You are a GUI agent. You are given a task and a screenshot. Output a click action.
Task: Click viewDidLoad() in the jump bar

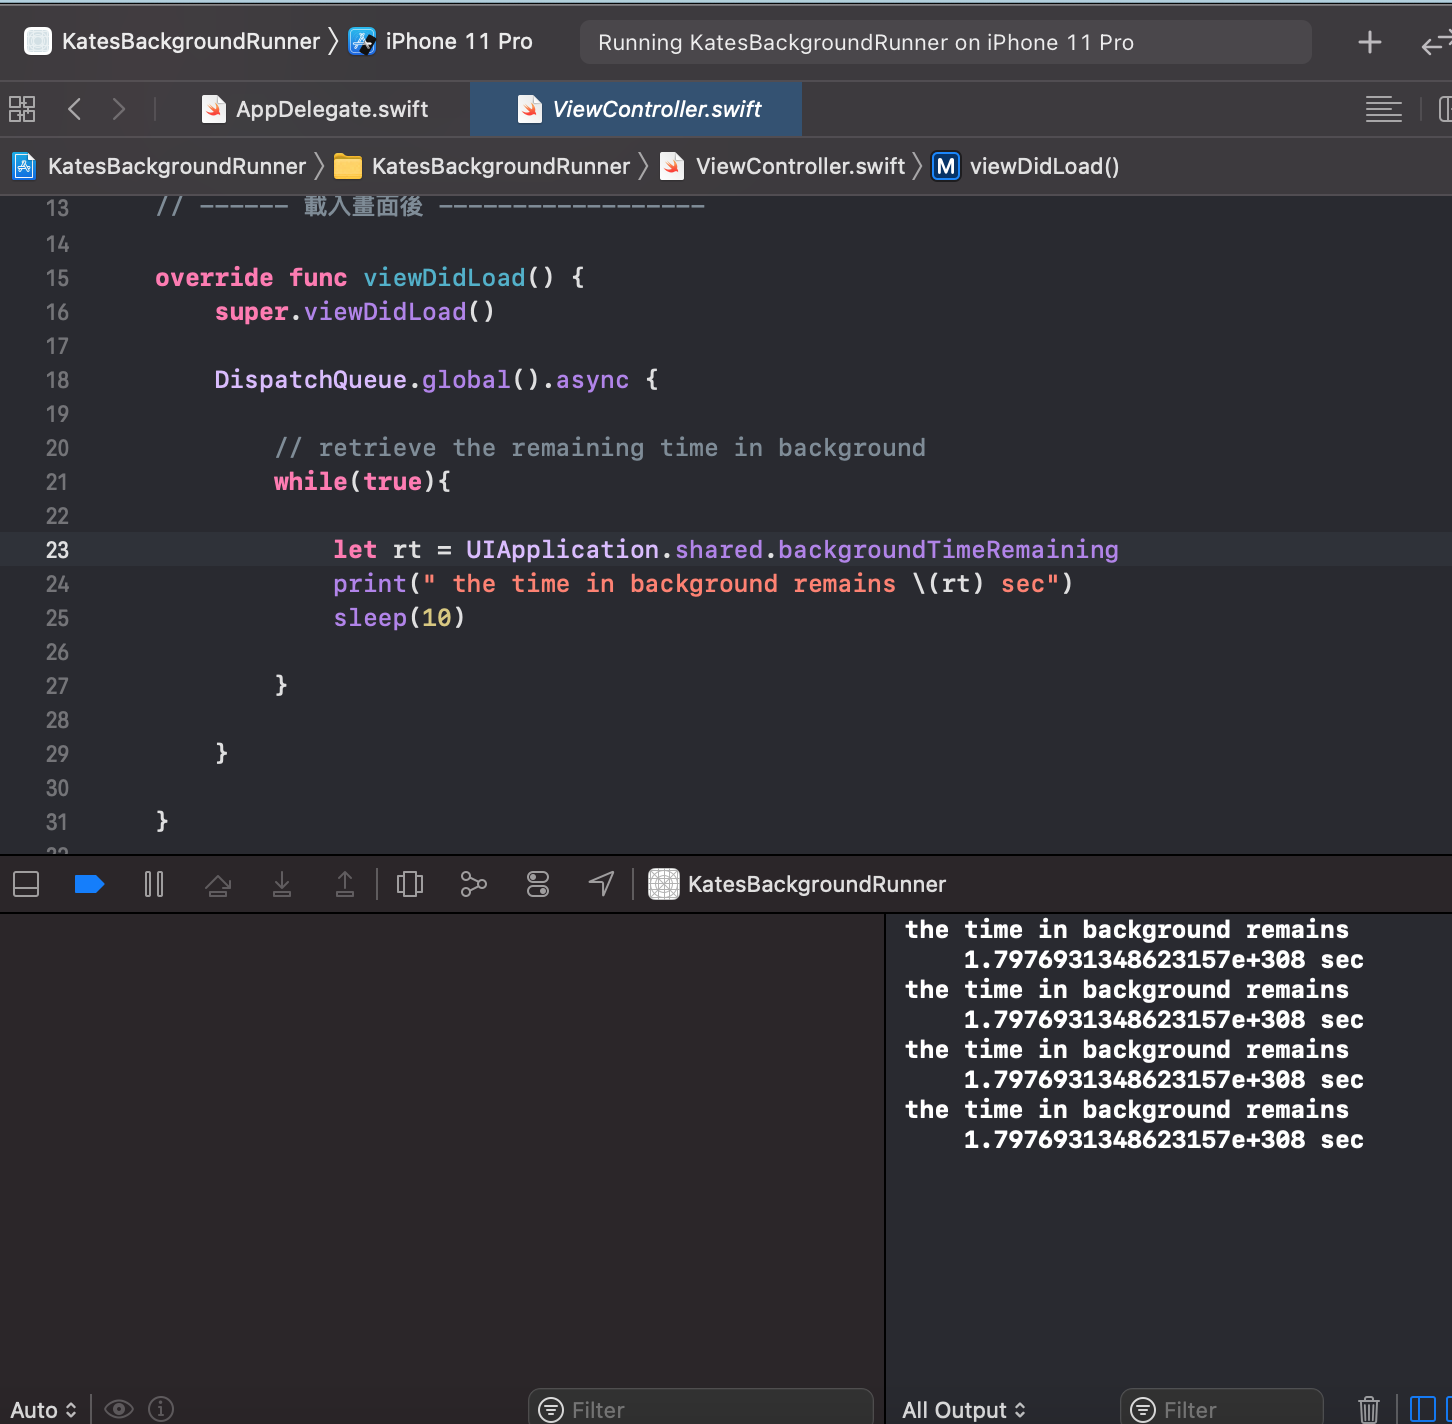click(1043, 166)
